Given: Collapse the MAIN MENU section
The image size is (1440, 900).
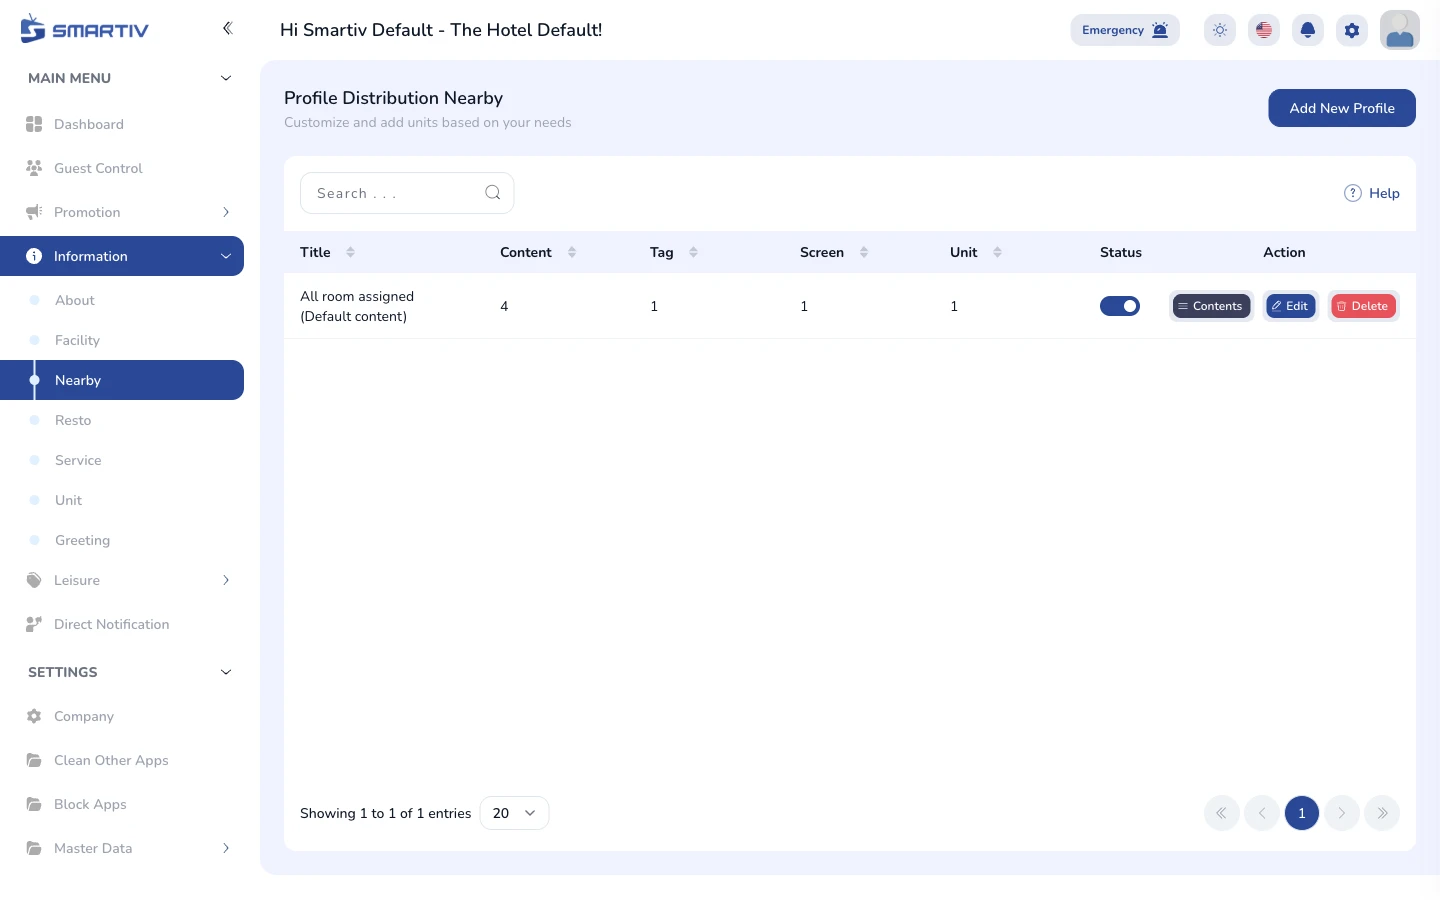Looking at the screenshot, I should 226,78.
